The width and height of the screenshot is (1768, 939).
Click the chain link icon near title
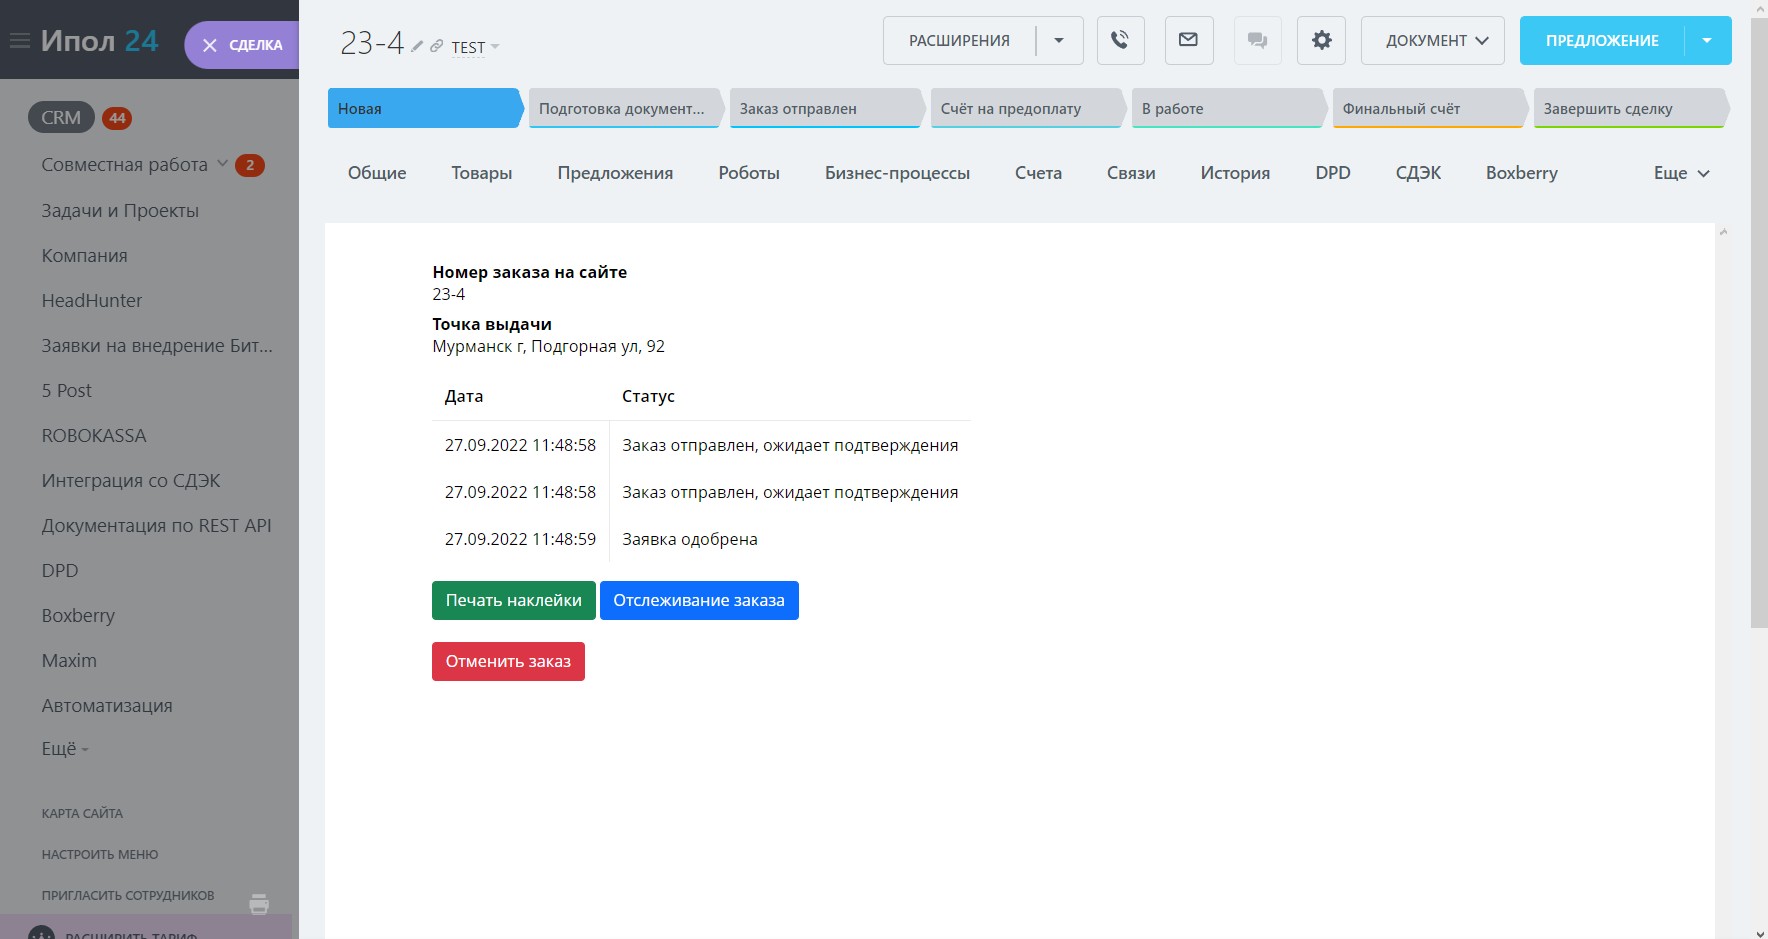pyautogui.click(x=436, y=46)
